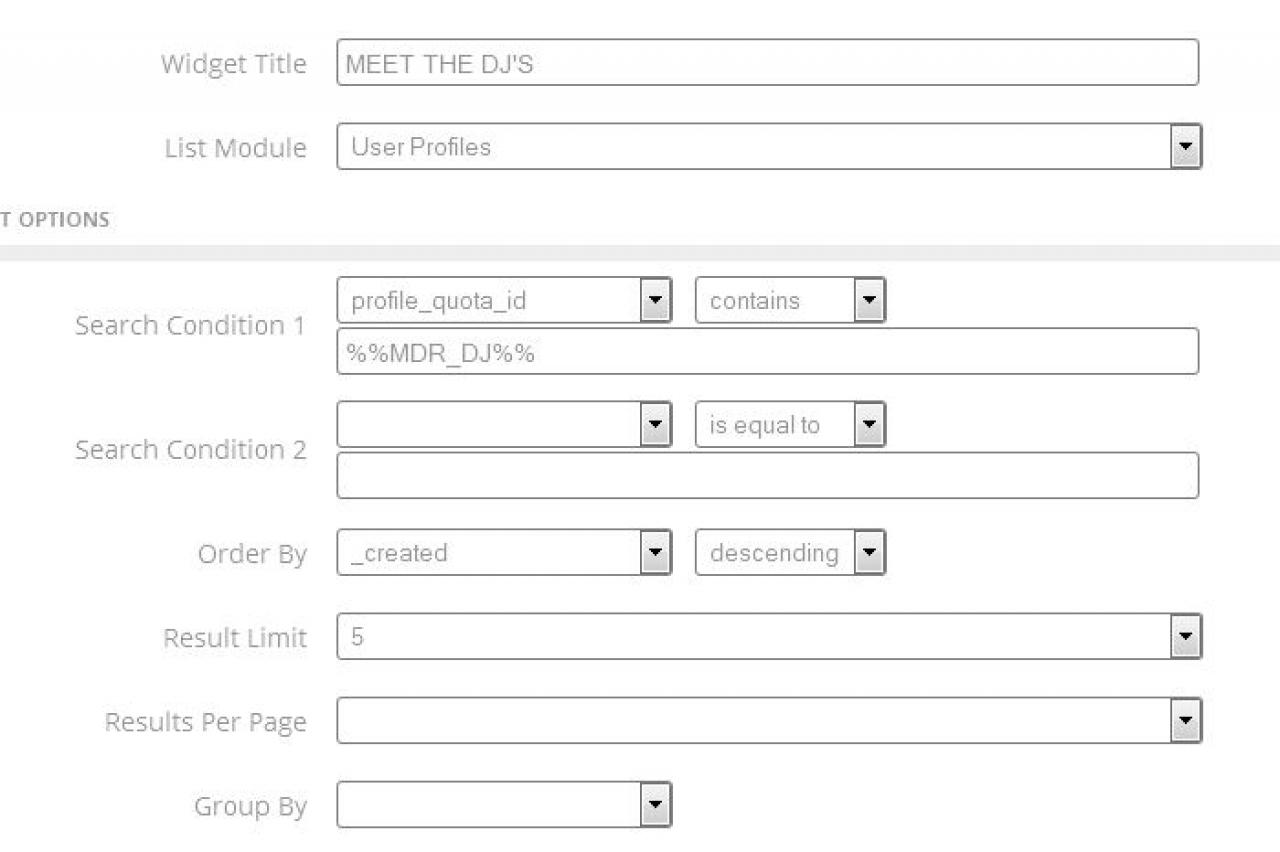
Task: Click the arrow beside profile_quota_id
Action: click(x=655, y=300)
